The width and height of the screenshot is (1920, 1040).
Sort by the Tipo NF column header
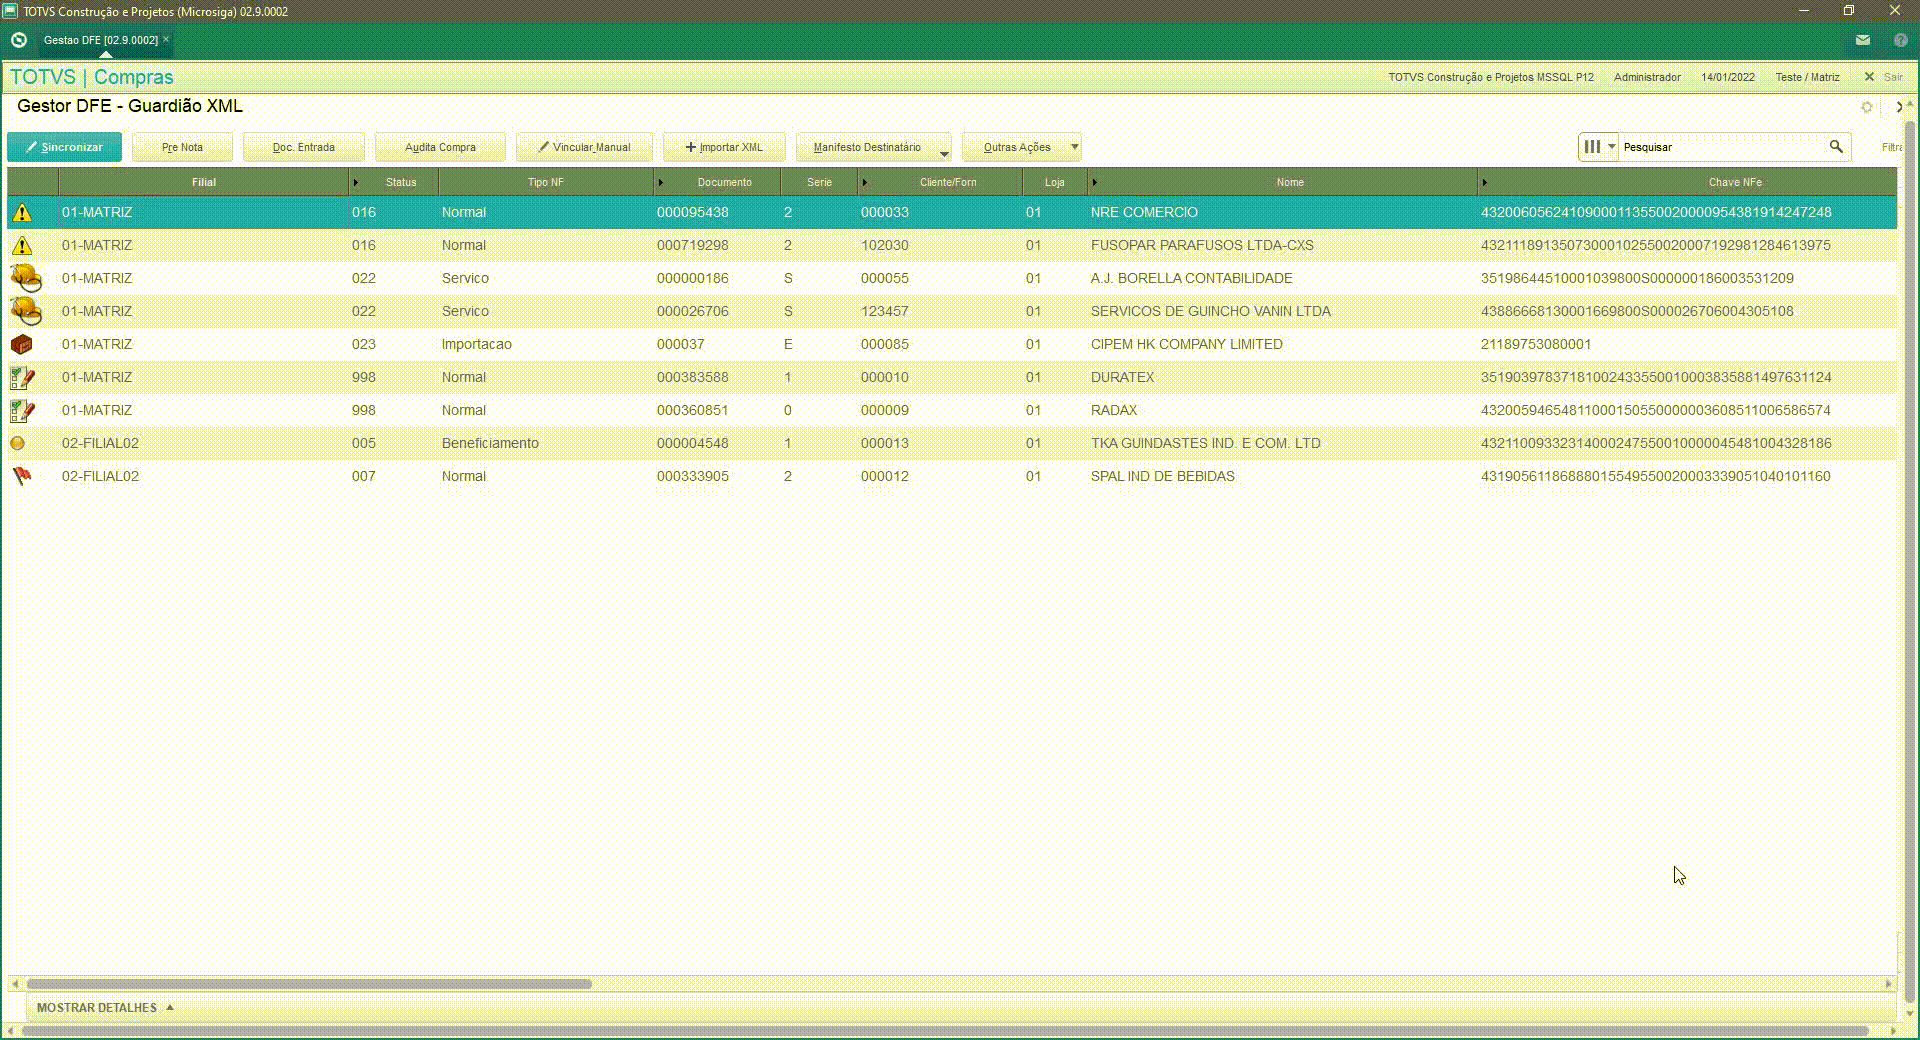coord(546,182)
